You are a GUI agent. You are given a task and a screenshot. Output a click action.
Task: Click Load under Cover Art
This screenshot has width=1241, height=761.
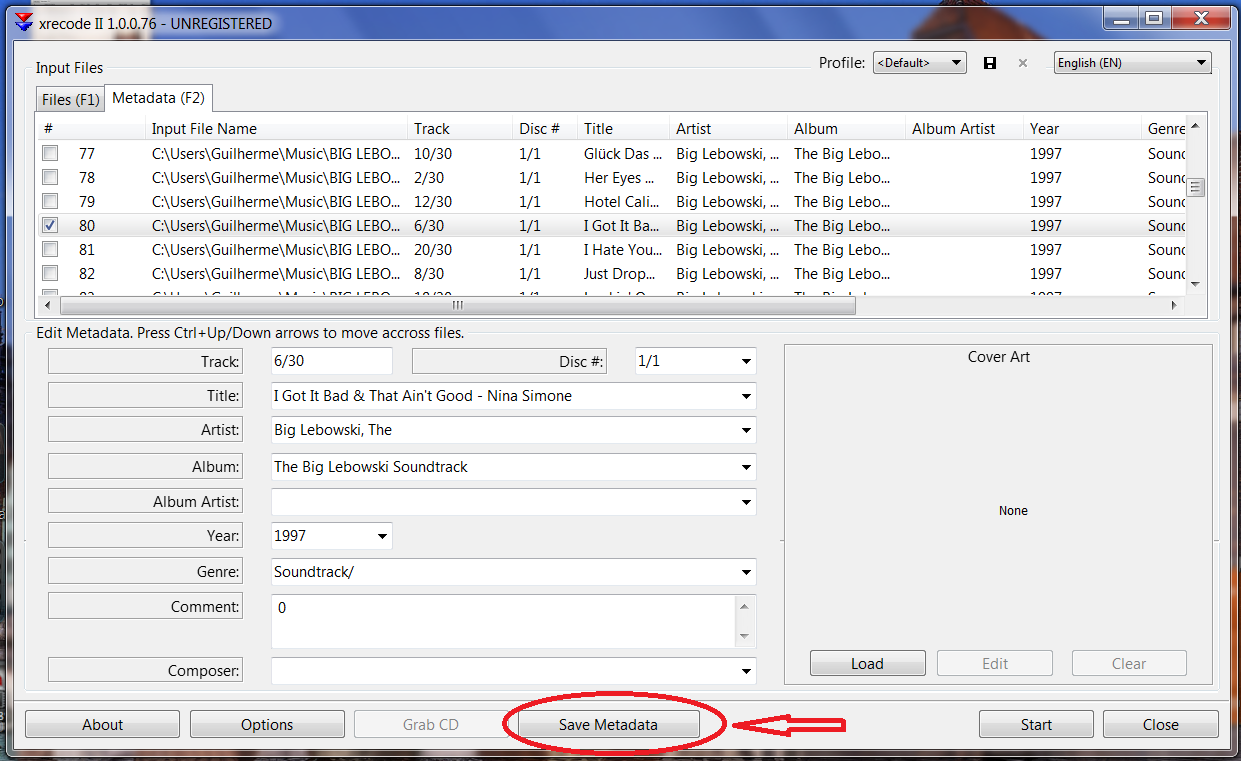pyautogui.click(x=867, y=664)
